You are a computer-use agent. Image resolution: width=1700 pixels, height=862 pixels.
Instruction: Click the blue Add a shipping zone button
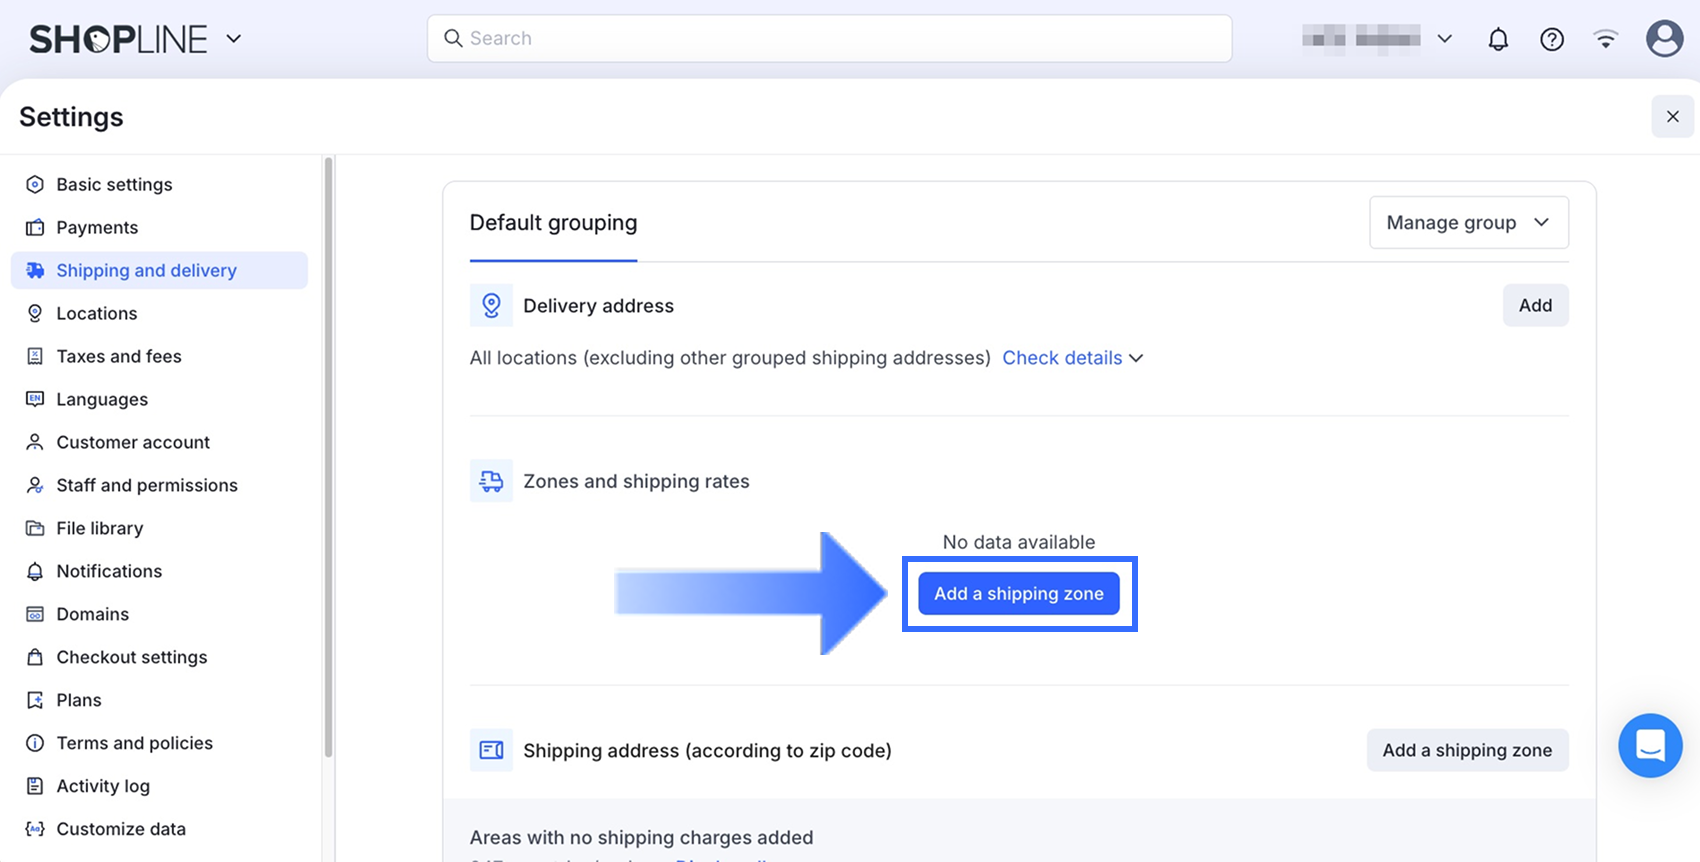tap(1019, 594)
